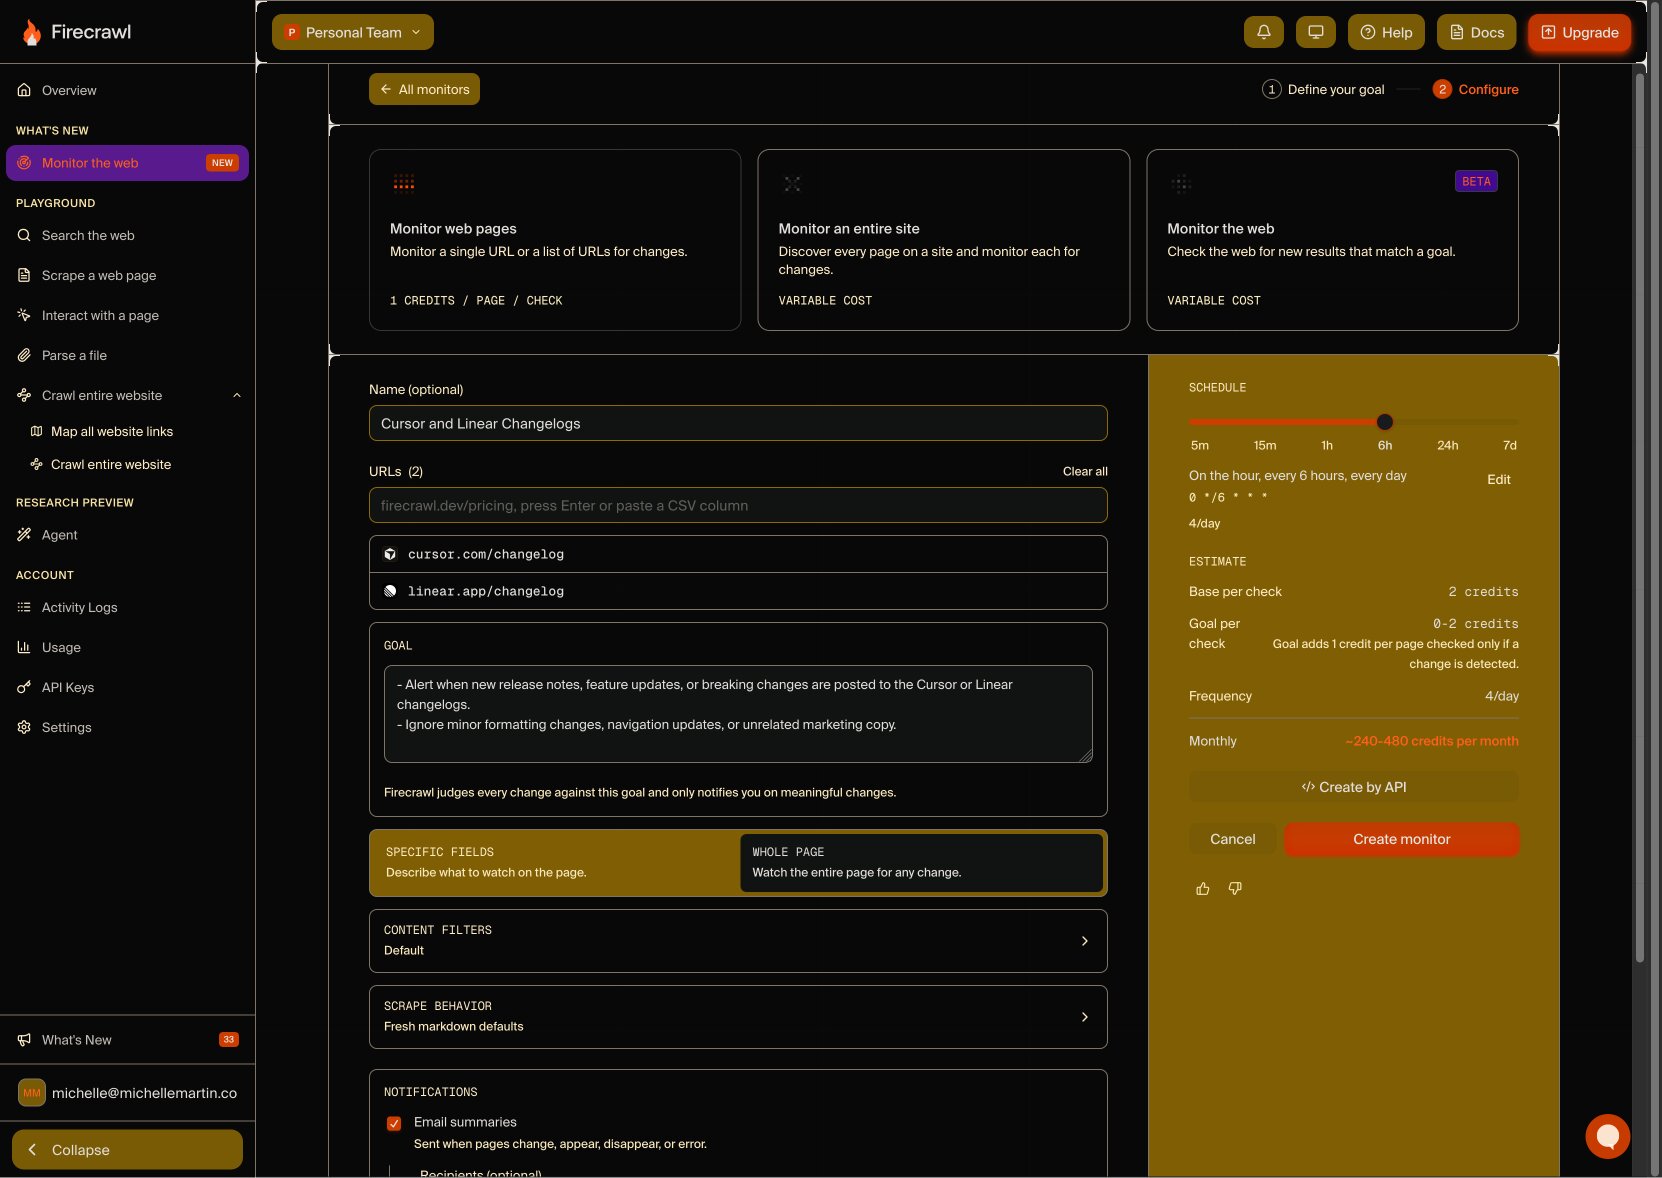Click the URLs input field
1662x1178 pixels.
click(738, 505)
